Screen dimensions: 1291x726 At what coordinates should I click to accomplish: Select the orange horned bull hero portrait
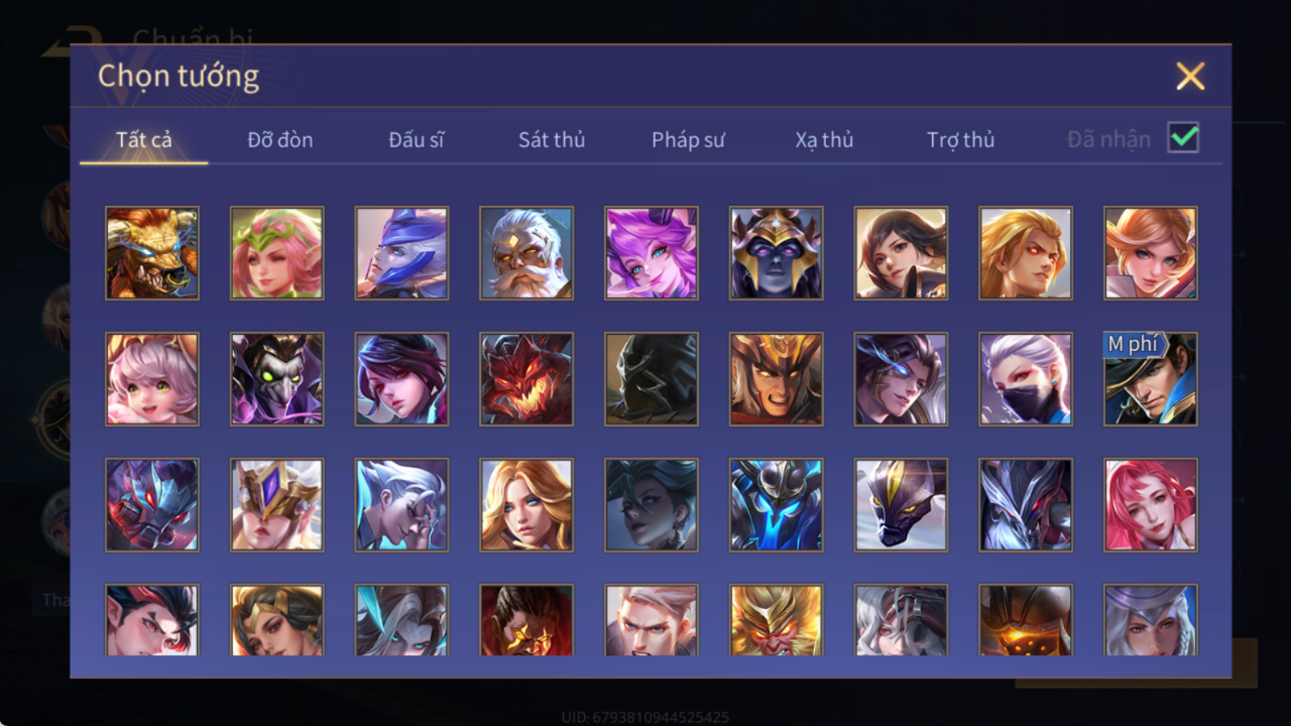[152, 253]
